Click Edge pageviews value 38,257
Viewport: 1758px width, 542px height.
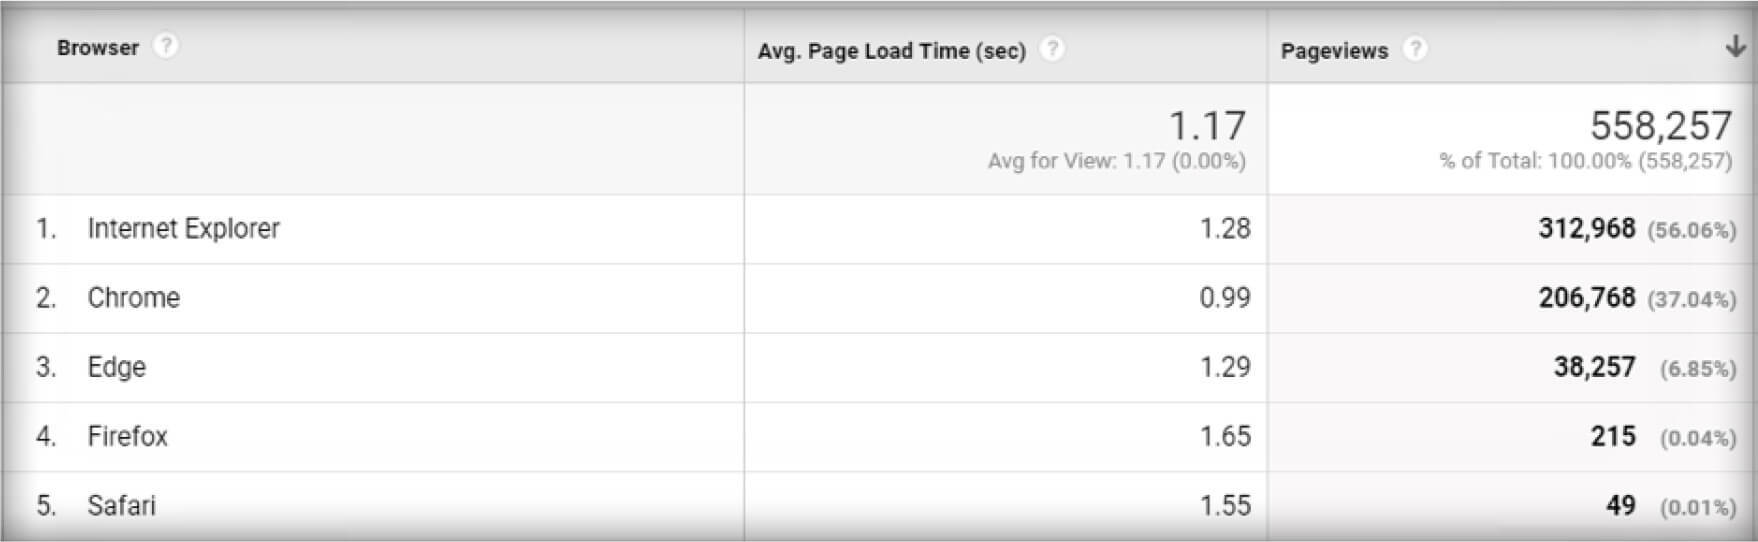tap(1594, 367)
